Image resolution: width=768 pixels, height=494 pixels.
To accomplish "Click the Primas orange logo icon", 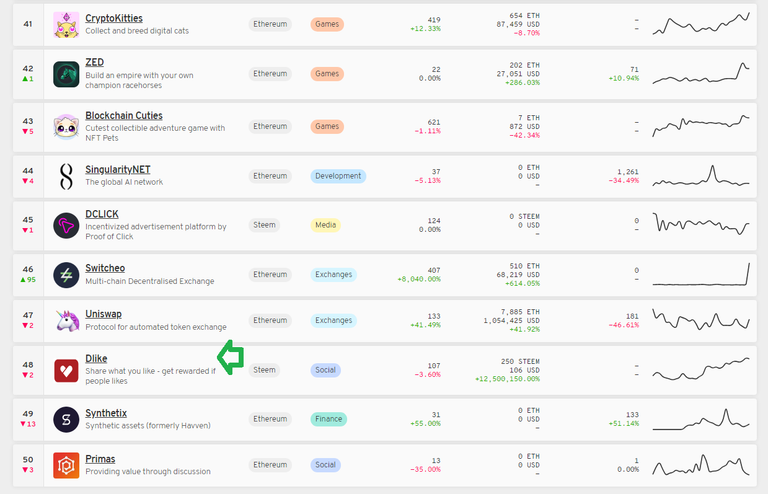I will [x=66, y=465].
